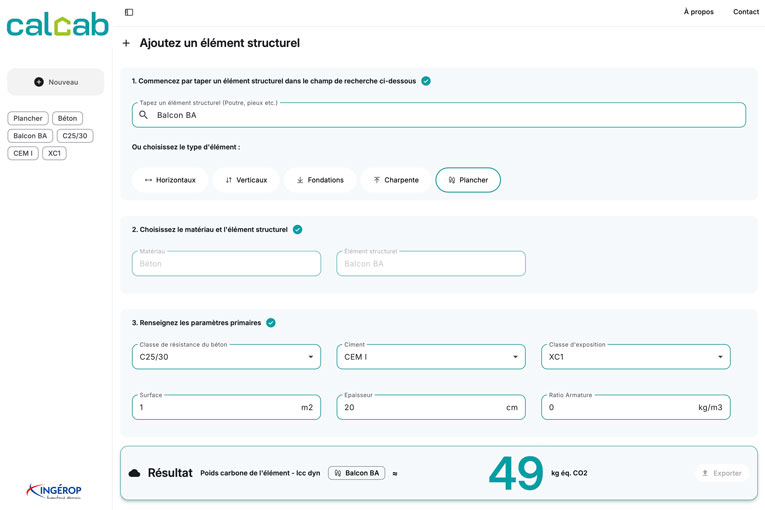Click the Exporter upload icon

705,473
